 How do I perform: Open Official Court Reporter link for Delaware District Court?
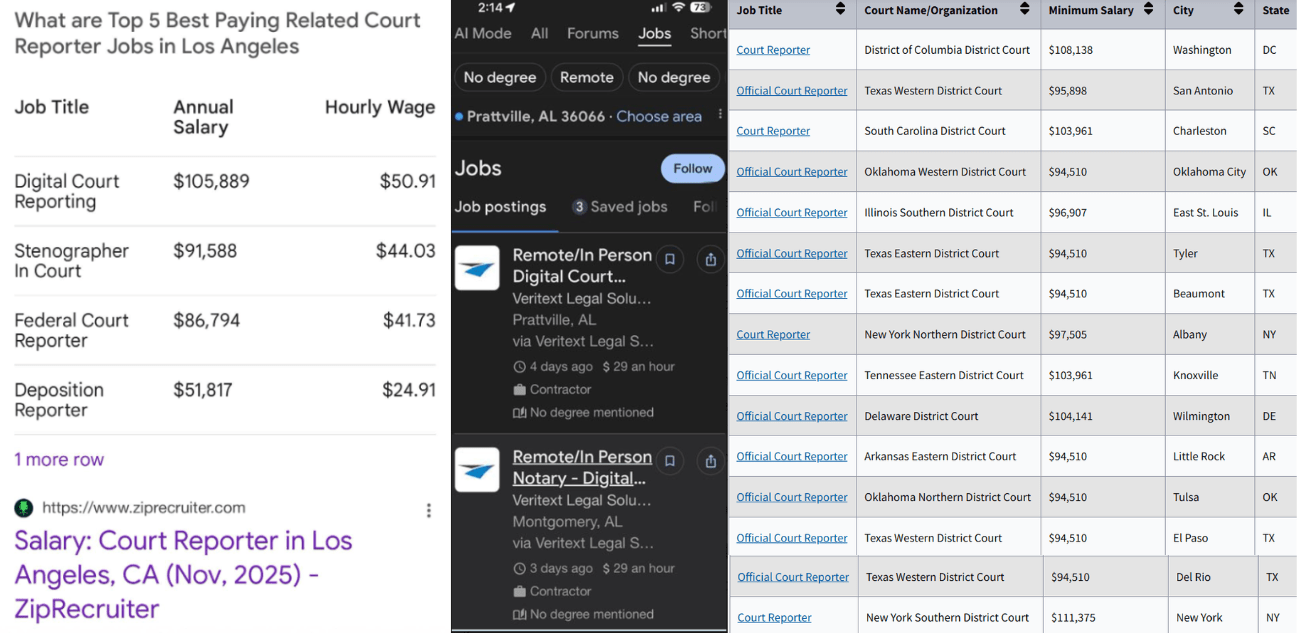[x=791, y=416]
